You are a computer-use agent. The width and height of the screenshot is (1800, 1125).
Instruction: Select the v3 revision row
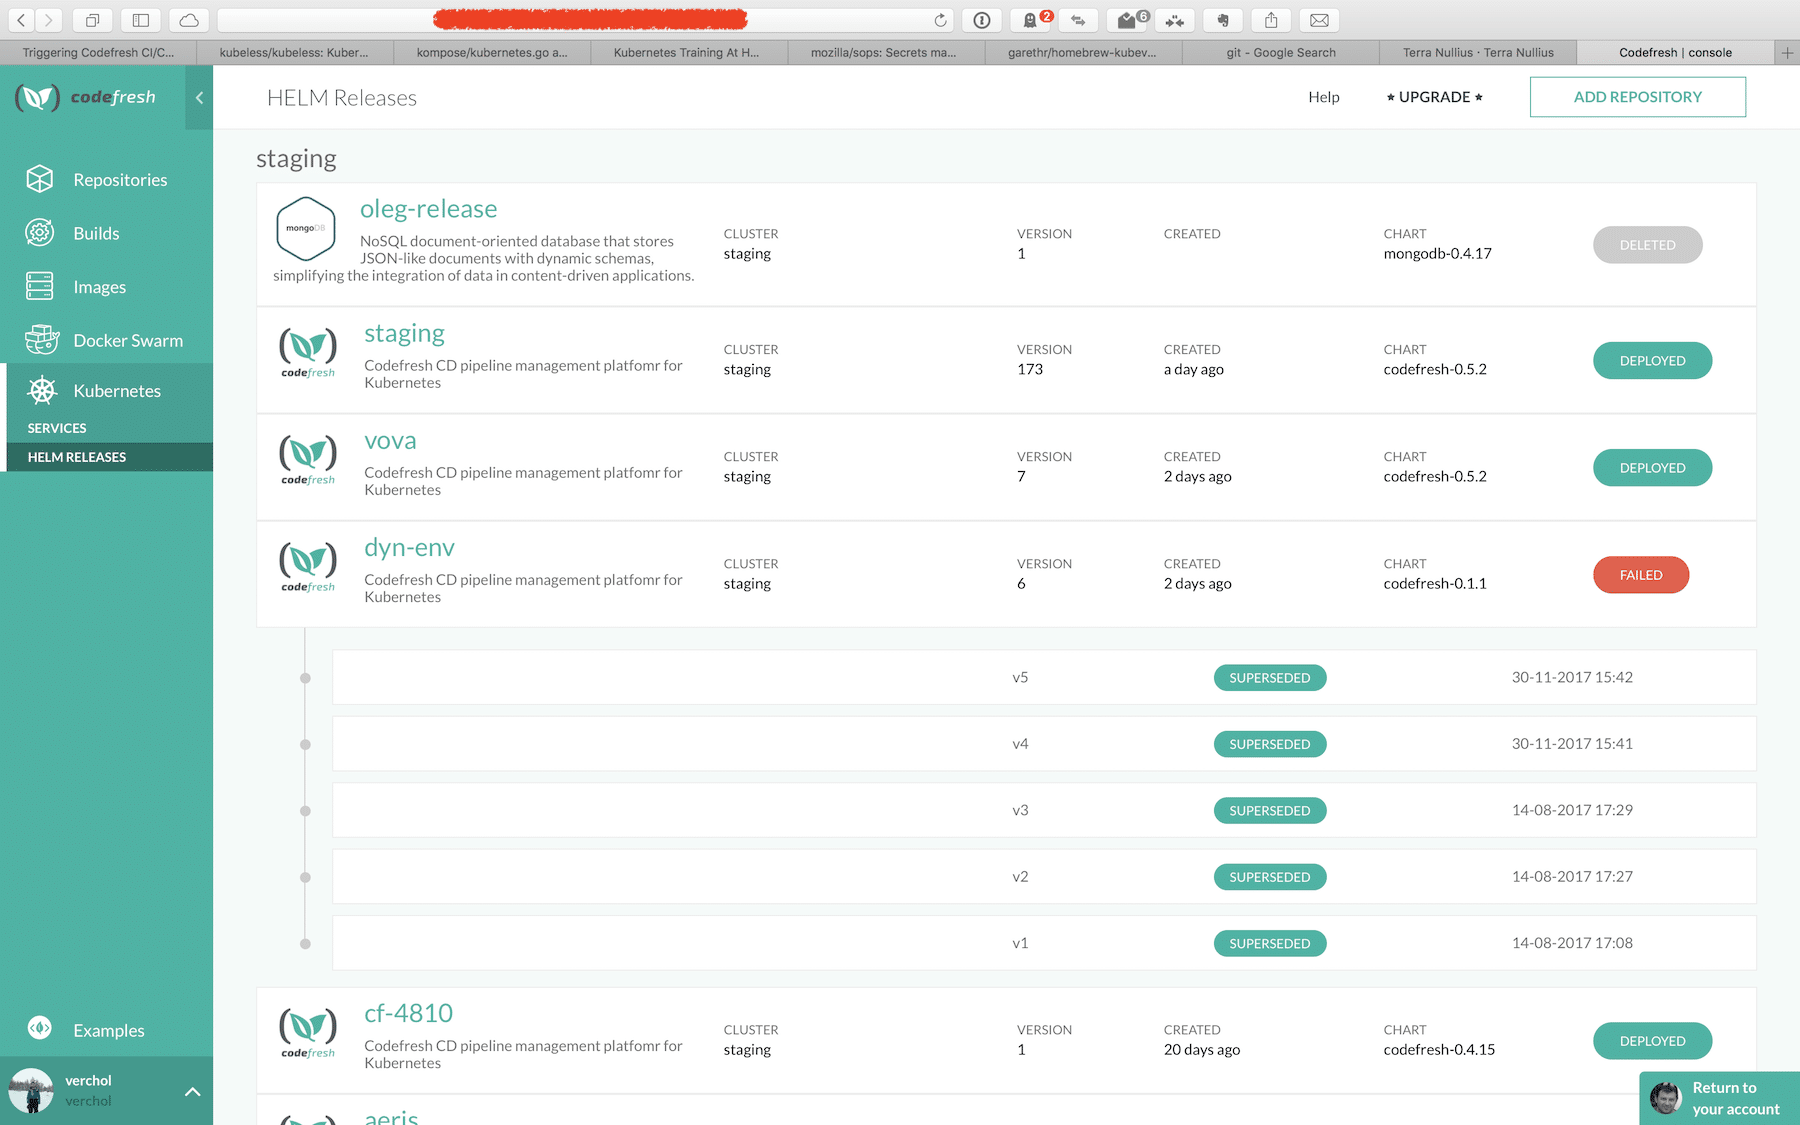pyautogui.click(x=1044, y=811)
